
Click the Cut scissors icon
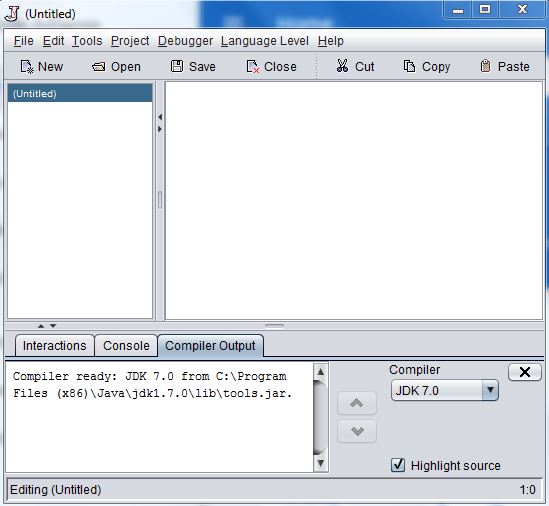click(x=342, y=66)
